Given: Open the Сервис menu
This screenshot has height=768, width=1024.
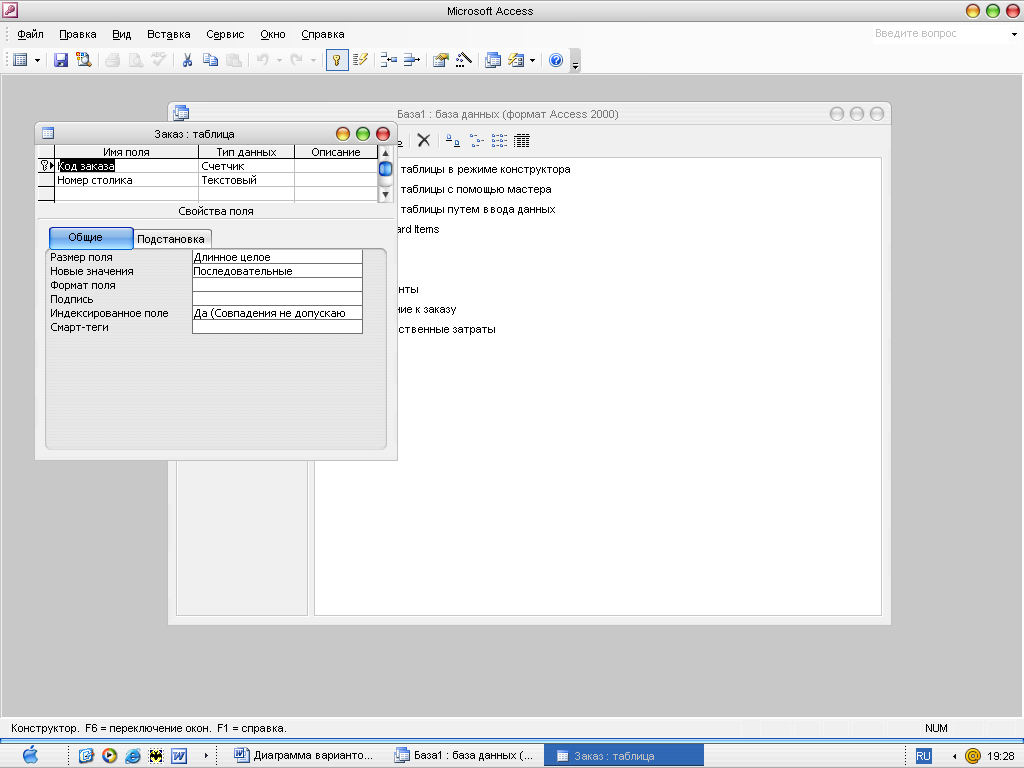Looking at the screenshot, I should (225, 35).
